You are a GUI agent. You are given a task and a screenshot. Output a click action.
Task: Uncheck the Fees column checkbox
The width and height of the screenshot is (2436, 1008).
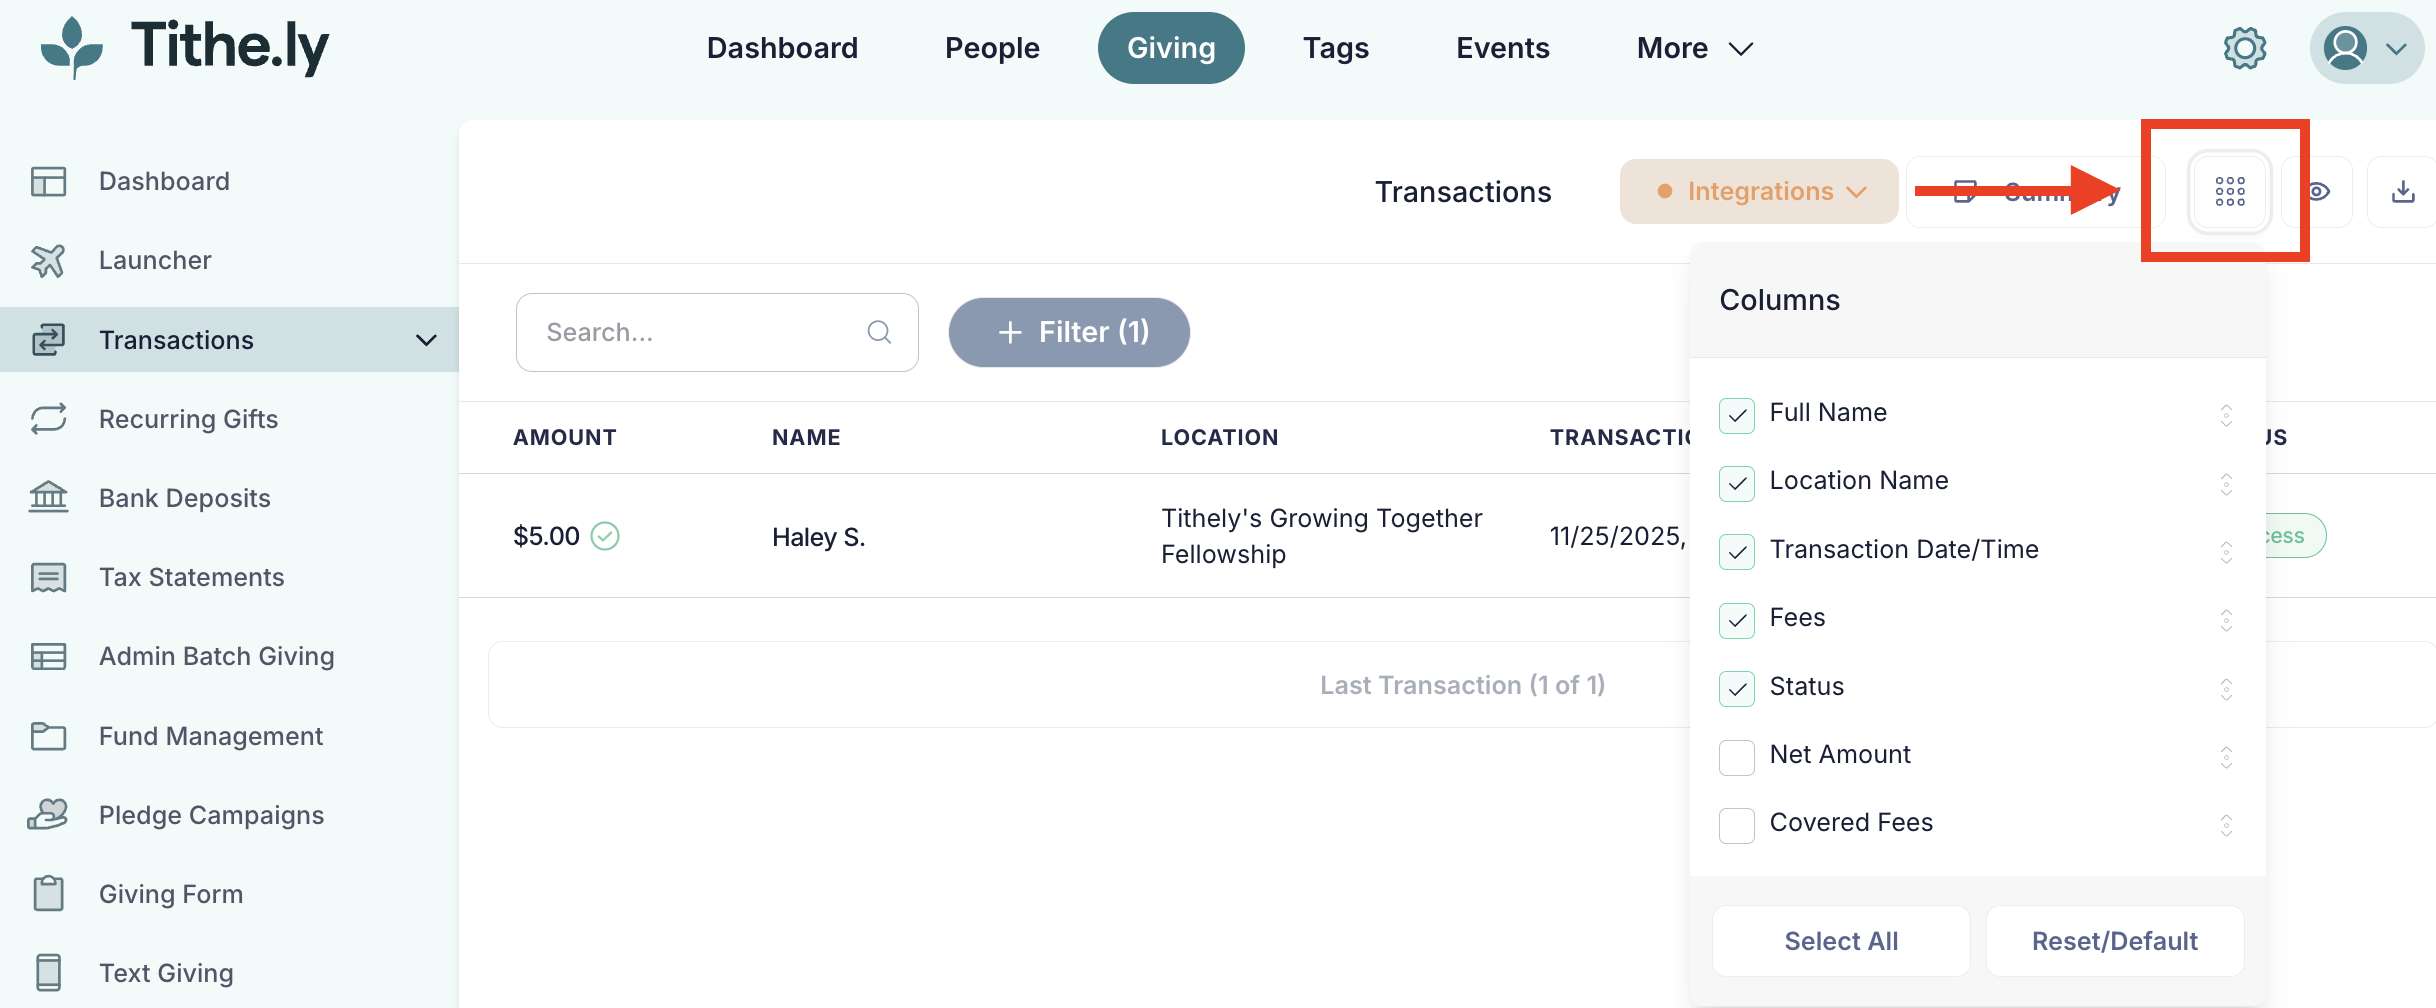click(x=1737, y=620)
